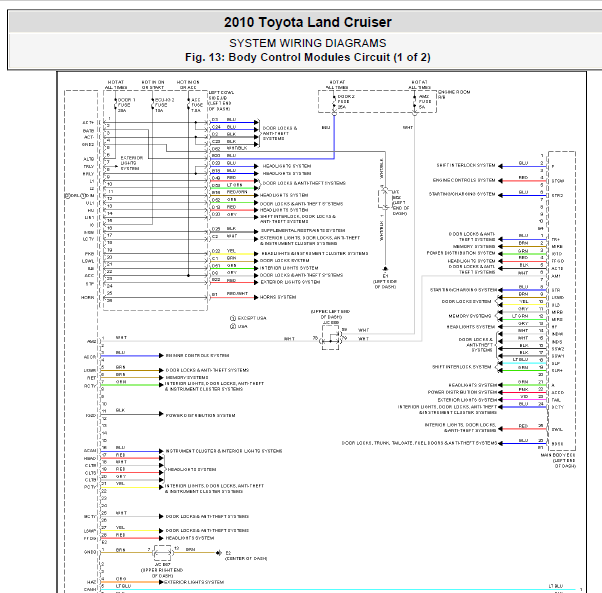Click the "2010 Toyota Land Cruiser" title
Image resolution: width=602 pixels, height=593 pixels.
tap(308, 22)
